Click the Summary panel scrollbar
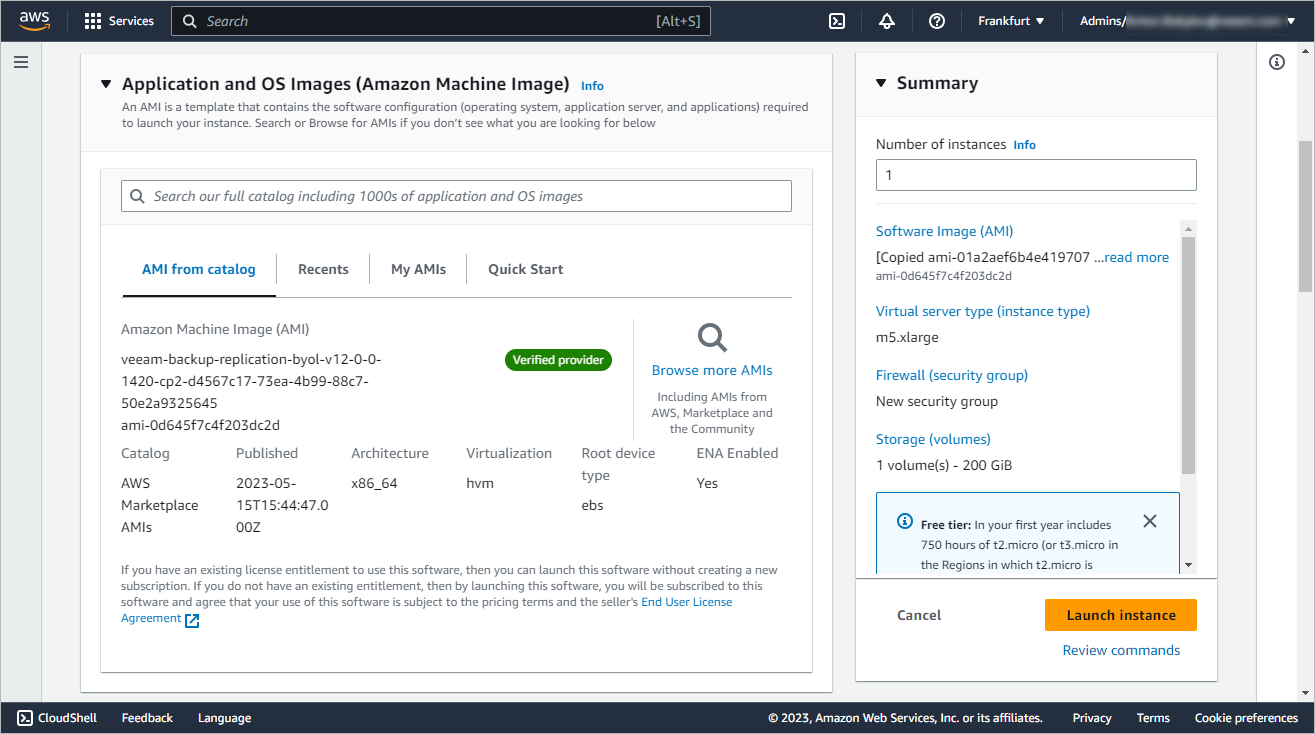The image size is (1315, 734). click(x=1188, y=355)
